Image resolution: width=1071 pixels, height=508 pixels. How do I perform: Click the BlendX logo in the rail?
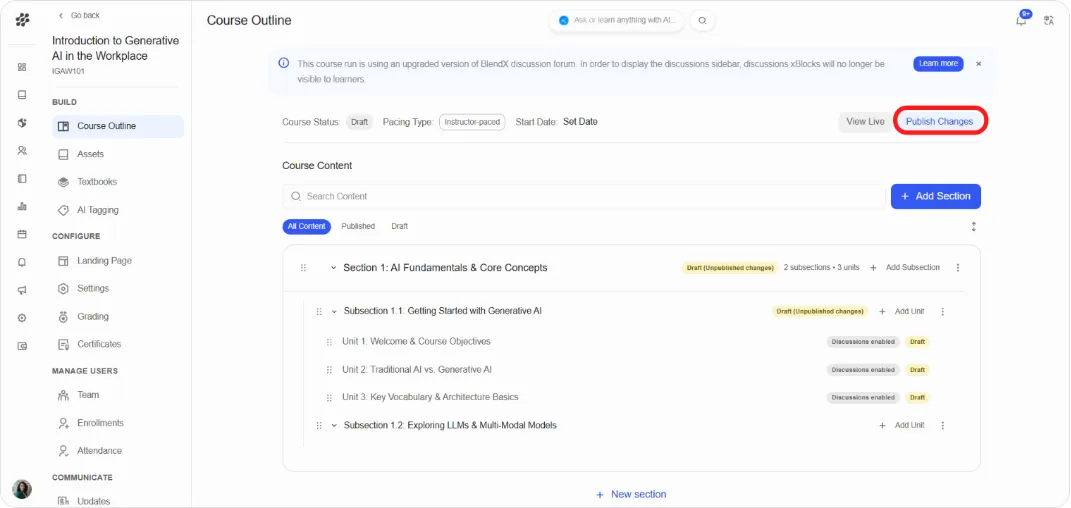23,20
